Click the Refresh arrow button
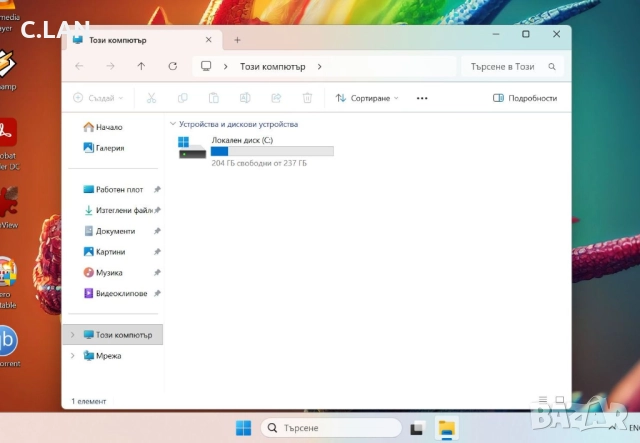The image size is (640, 443). (x=173, y=66)
